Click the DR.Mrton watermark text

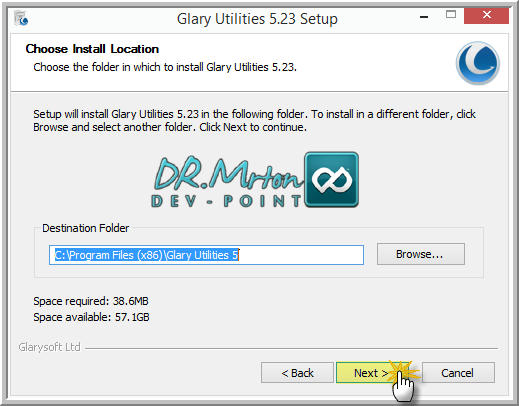point(228,174)
